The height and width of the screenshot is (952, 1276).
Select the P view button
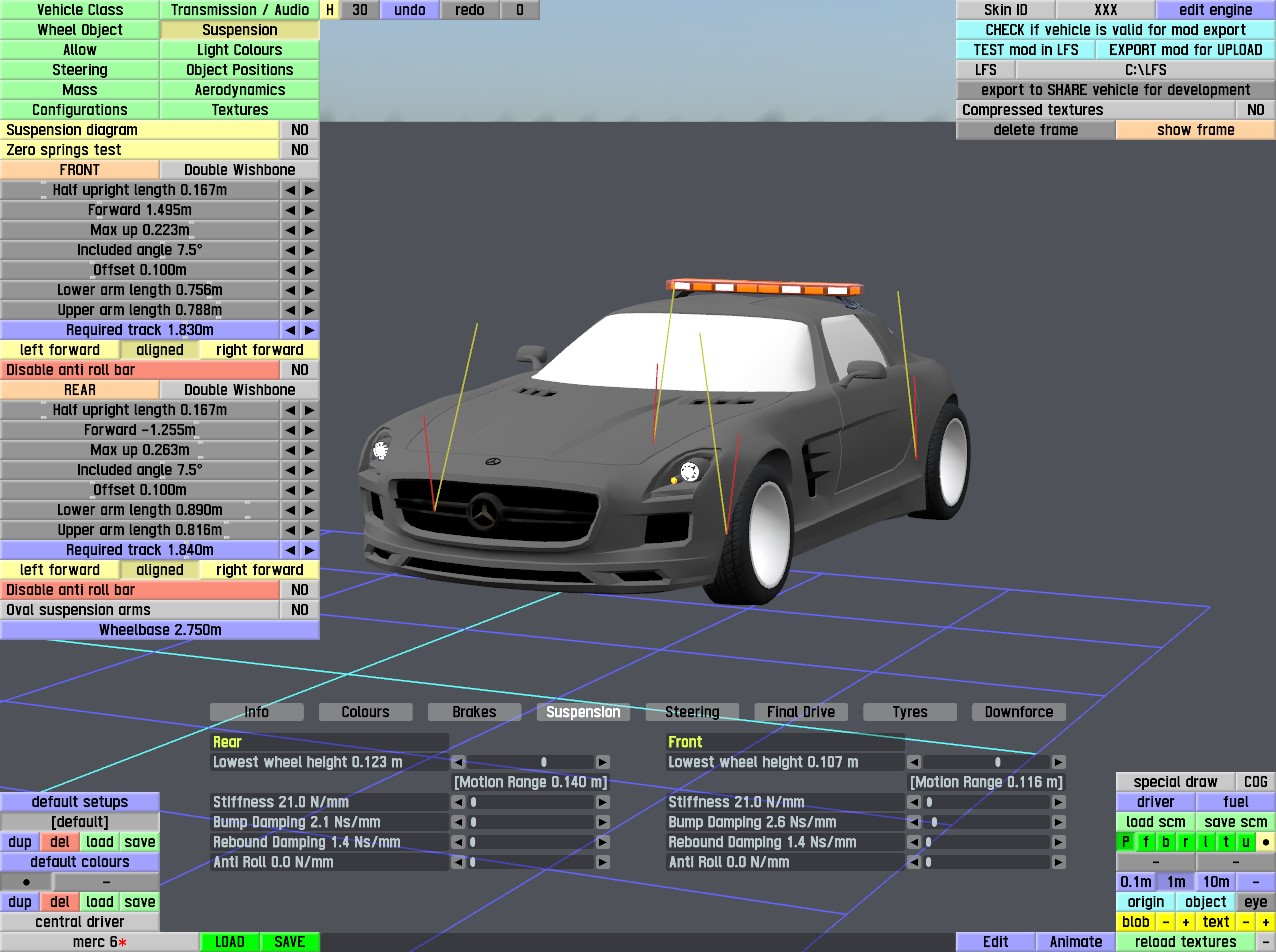[x=1126, y=842]
